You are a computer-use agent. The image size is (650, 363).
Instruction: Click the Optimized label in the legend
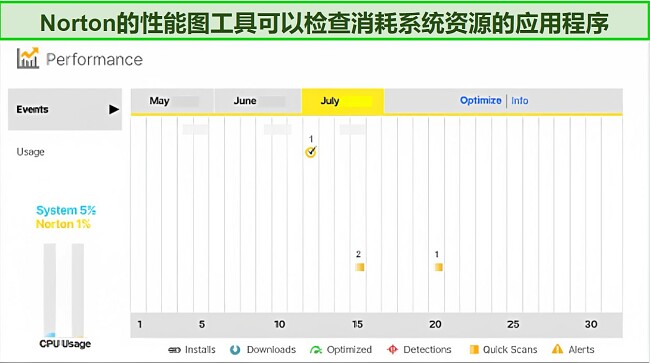pos(349,350)
